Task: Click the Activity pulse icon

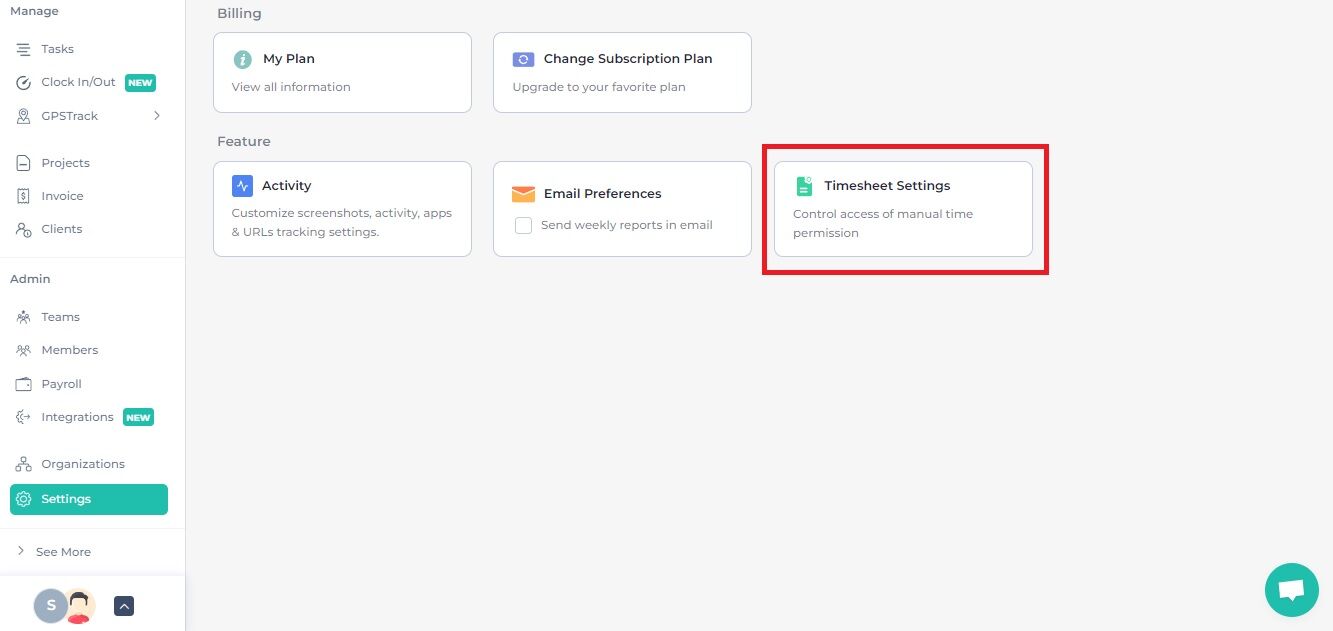Action: click(x=242, y=186)
